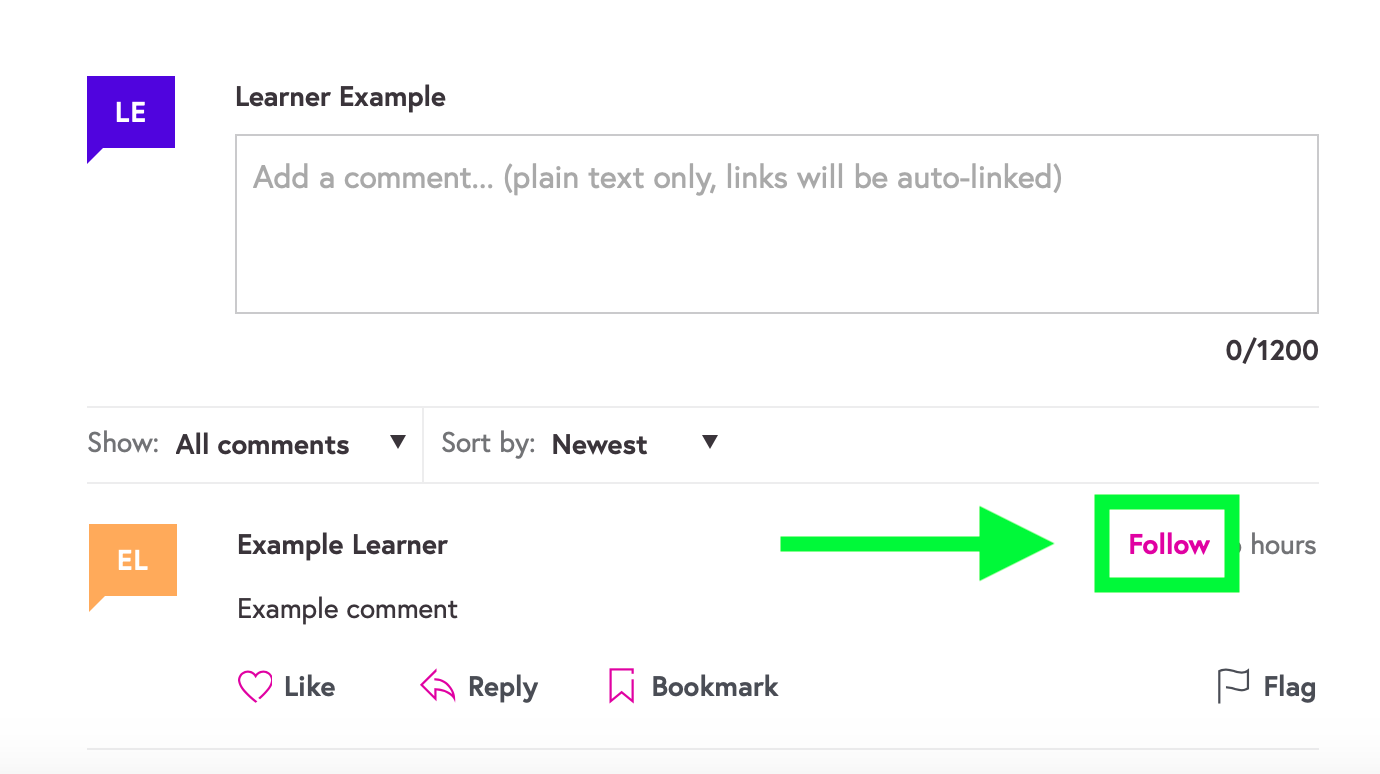The height and width of the screenshot is (774, 1380).
Task: Focus the Add a comment text box
Action: point(776,224)
